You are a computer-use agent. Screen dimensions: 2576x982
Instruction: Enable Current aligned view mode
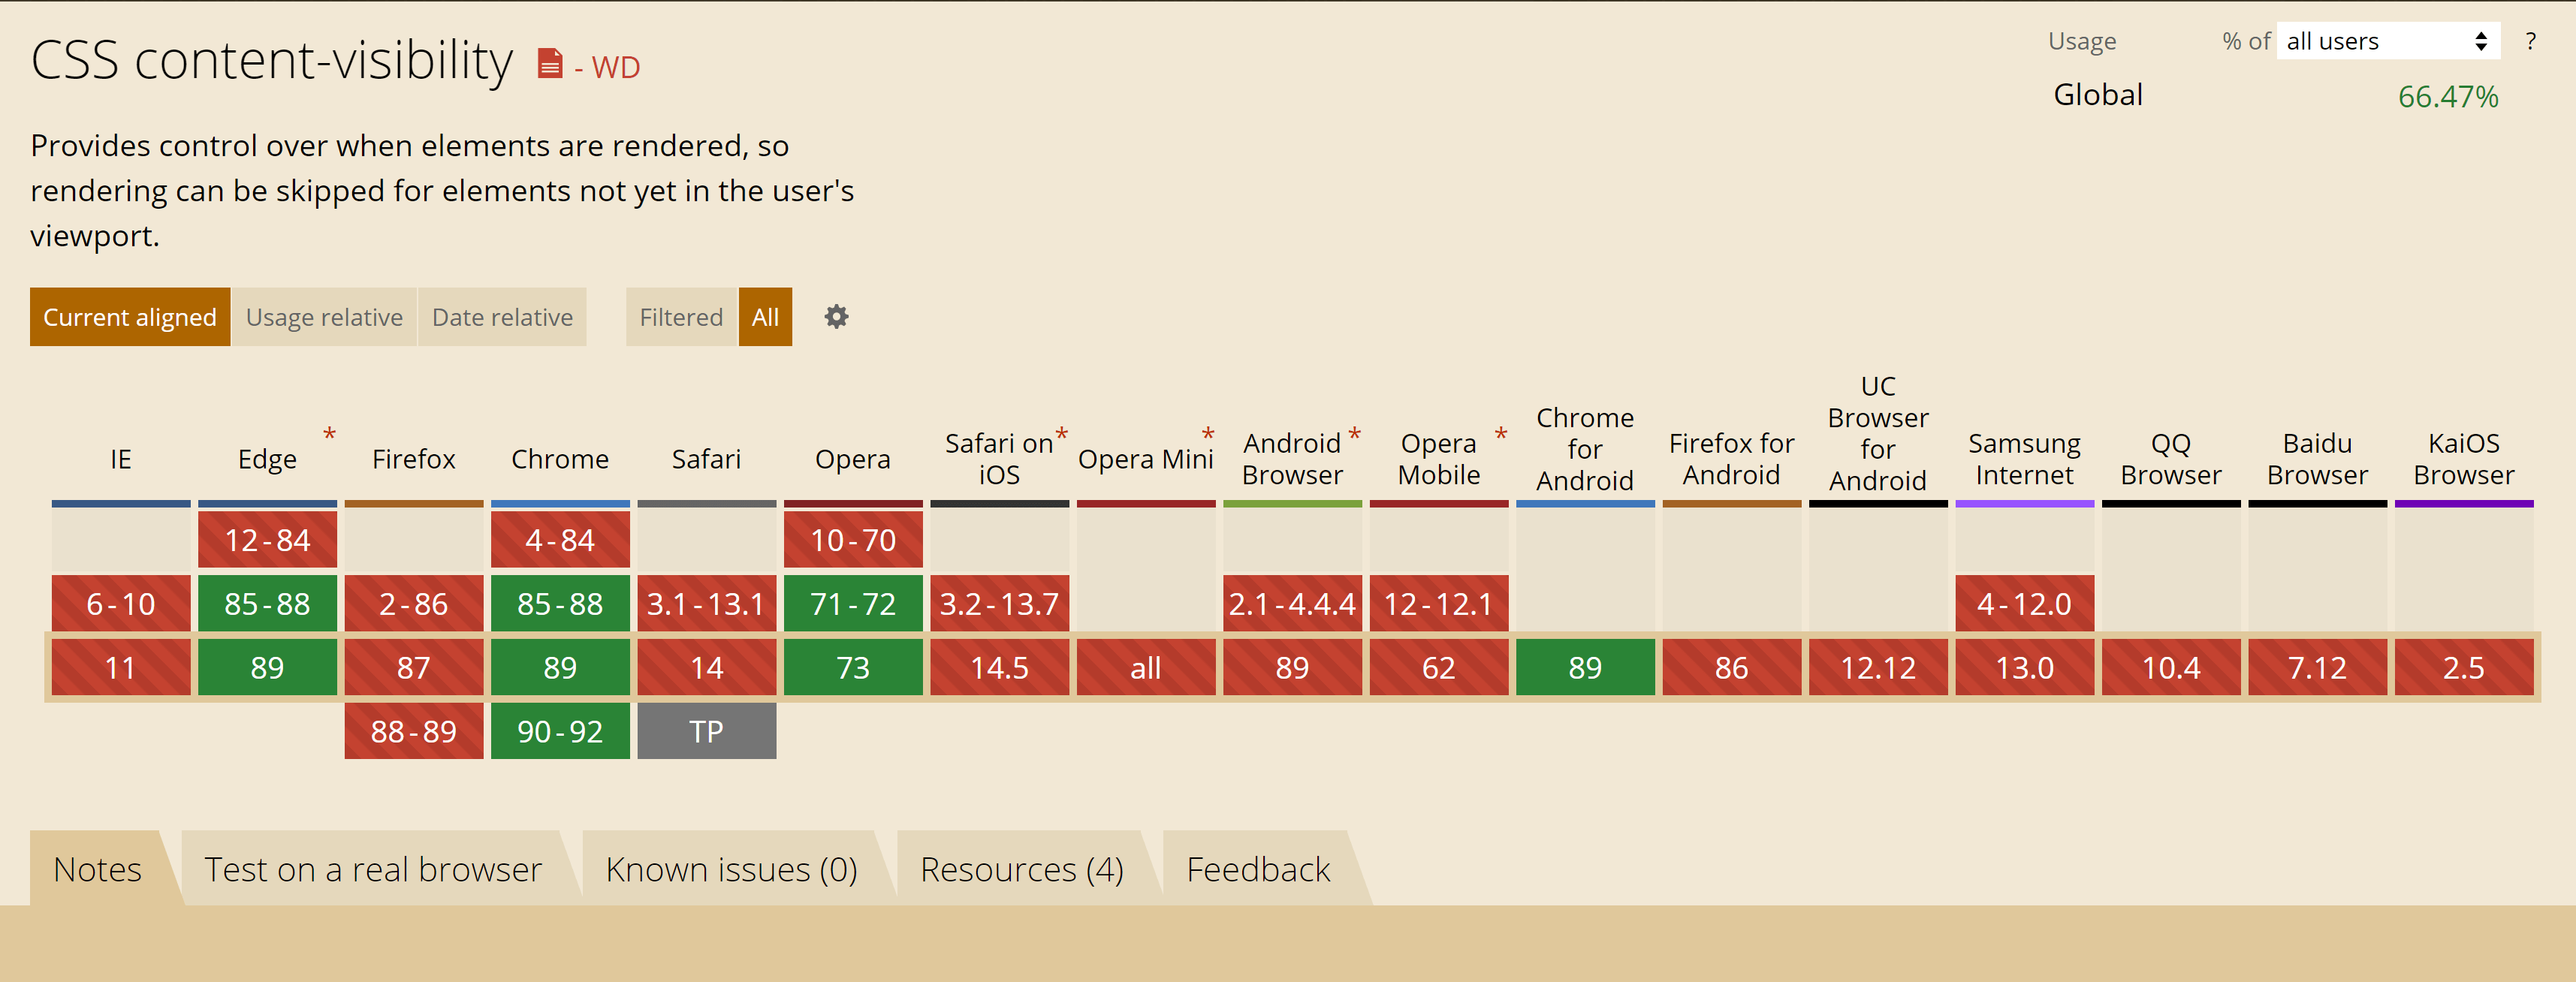(x=130, y=317)
